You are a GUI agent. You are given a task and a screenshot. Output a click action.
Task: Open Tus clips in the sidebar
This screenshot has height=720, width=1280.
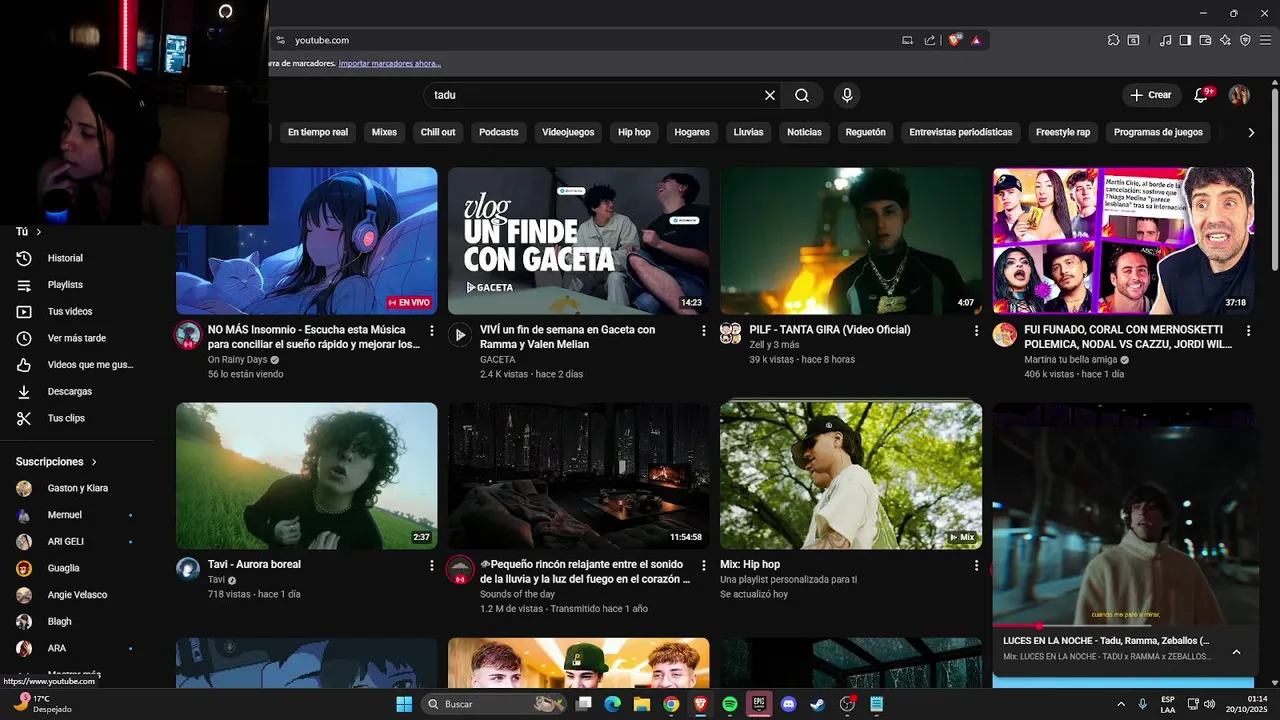click(x=77, y=418)
